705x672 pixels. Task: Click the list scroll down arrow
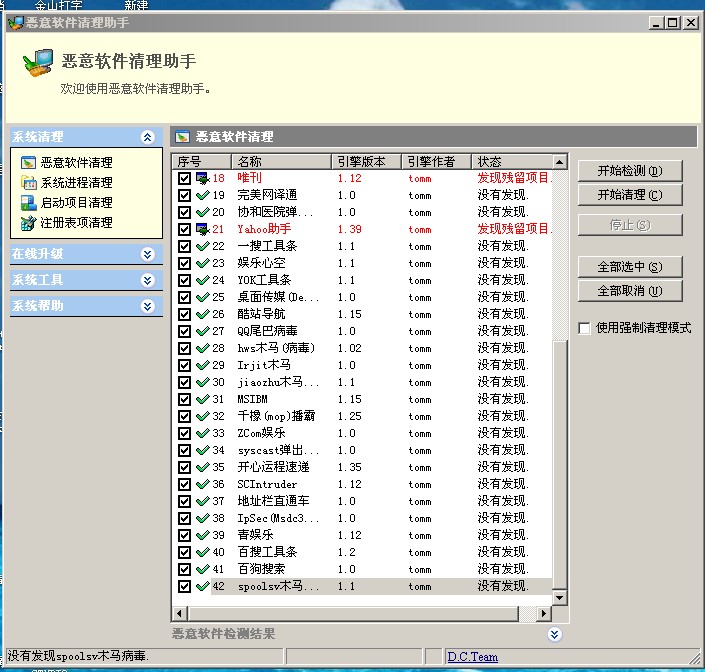(x=559, y=597)
